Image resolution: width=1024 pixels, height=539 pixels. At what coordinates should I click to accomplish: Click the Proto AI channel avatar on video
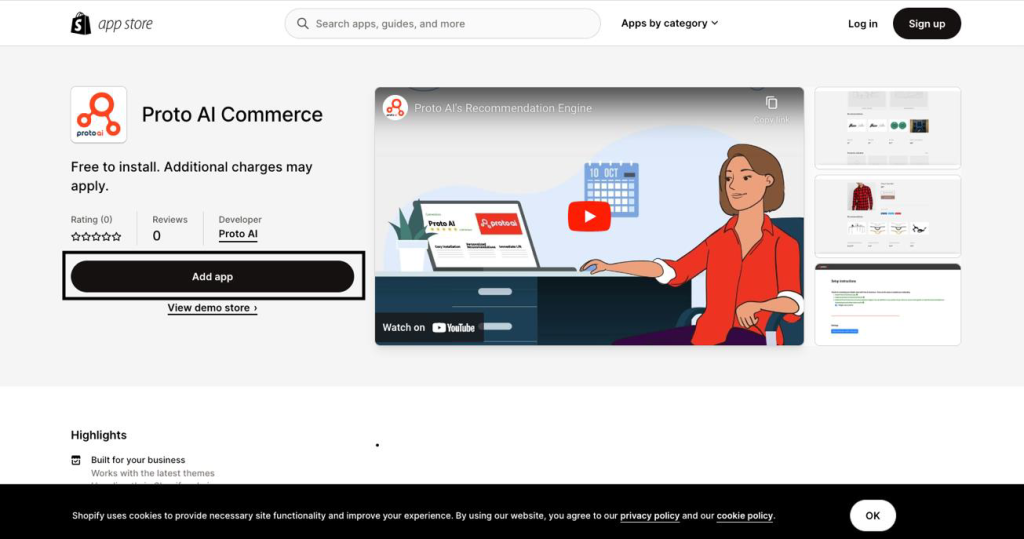[x=395, y=108]
